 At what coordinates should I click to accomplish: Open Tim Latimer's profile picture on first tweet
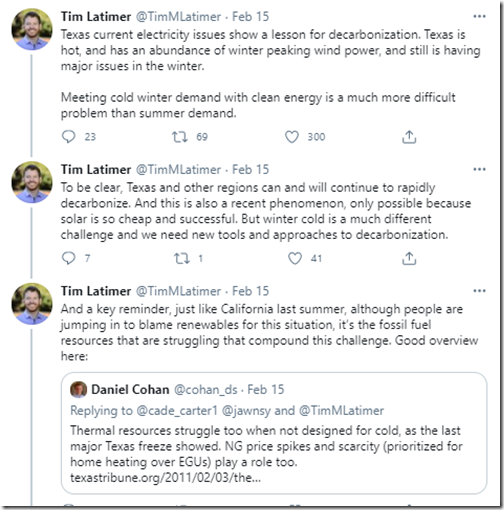tap(32, 30)
